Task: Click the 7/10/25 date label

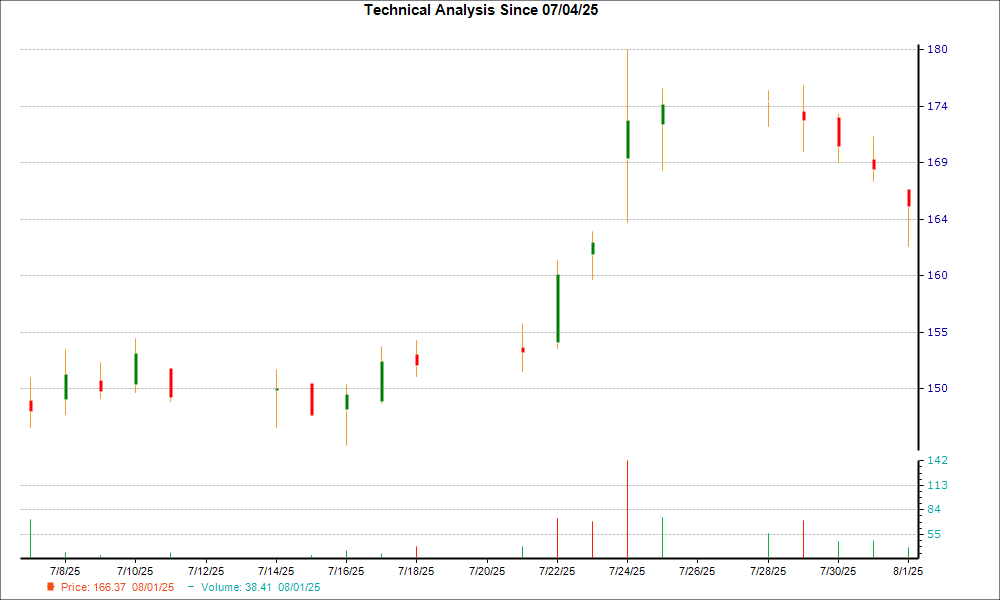Action: click(135, 571)
